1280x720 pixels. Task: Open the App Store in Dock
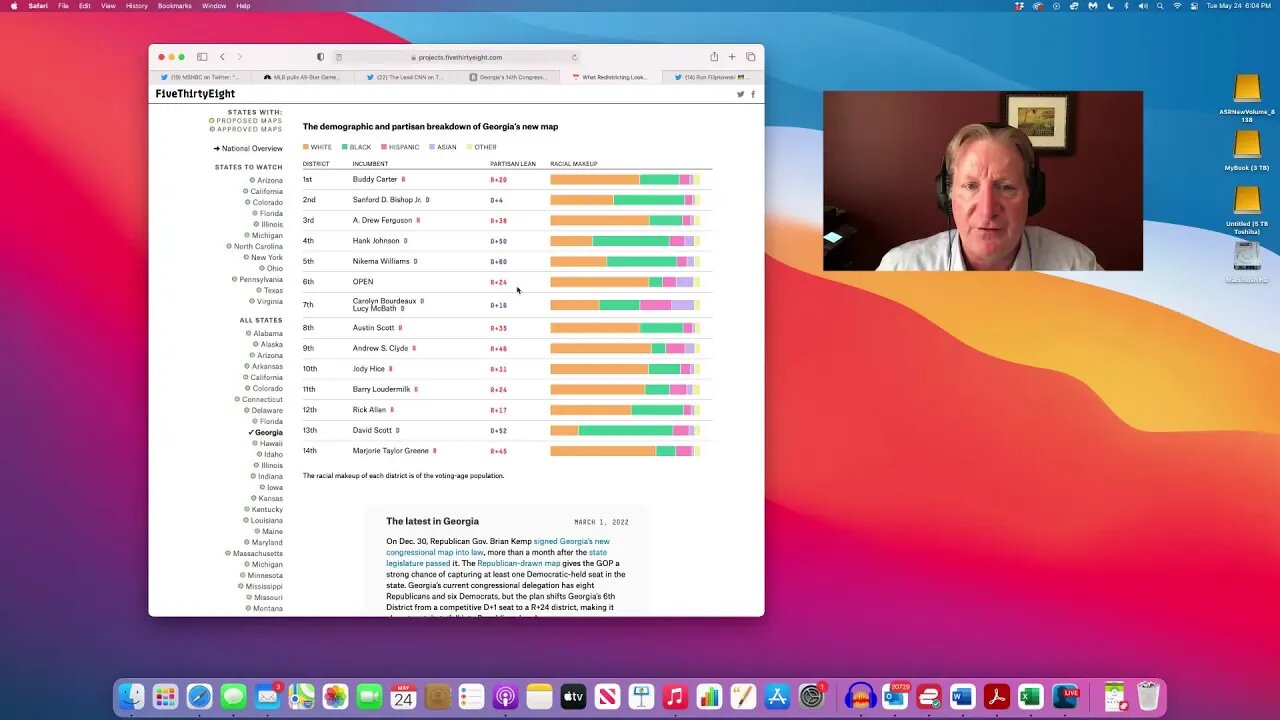click(777, 696)
